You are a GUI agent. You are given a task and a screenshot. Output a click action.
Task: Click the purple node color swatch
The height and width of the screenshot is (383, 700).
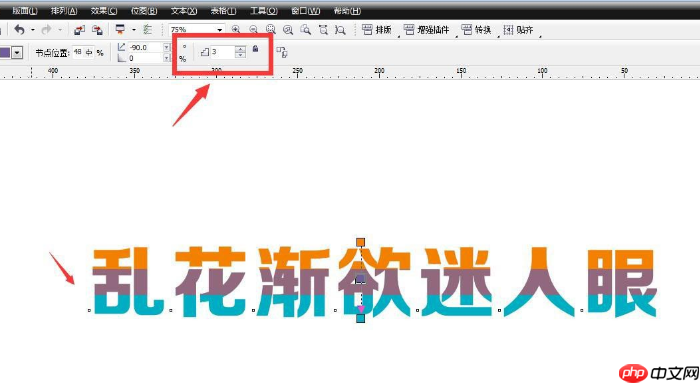coord(5,53)
